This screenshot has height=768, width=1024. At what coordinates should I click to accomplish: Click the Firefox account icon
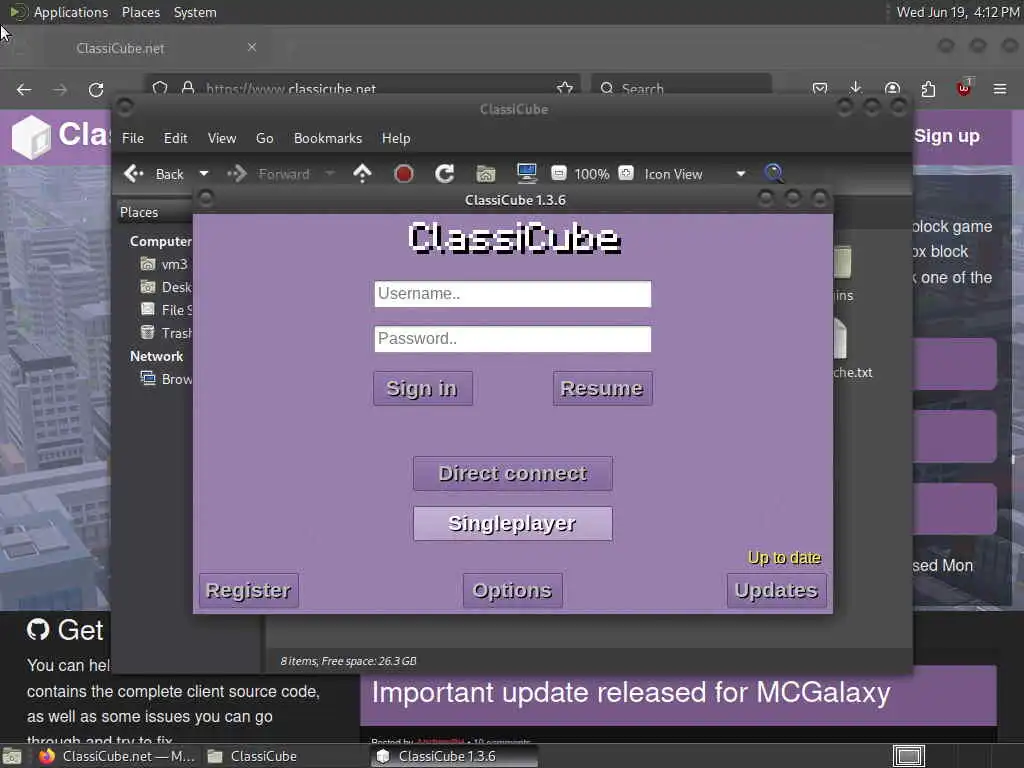click(x=892, y=88)
